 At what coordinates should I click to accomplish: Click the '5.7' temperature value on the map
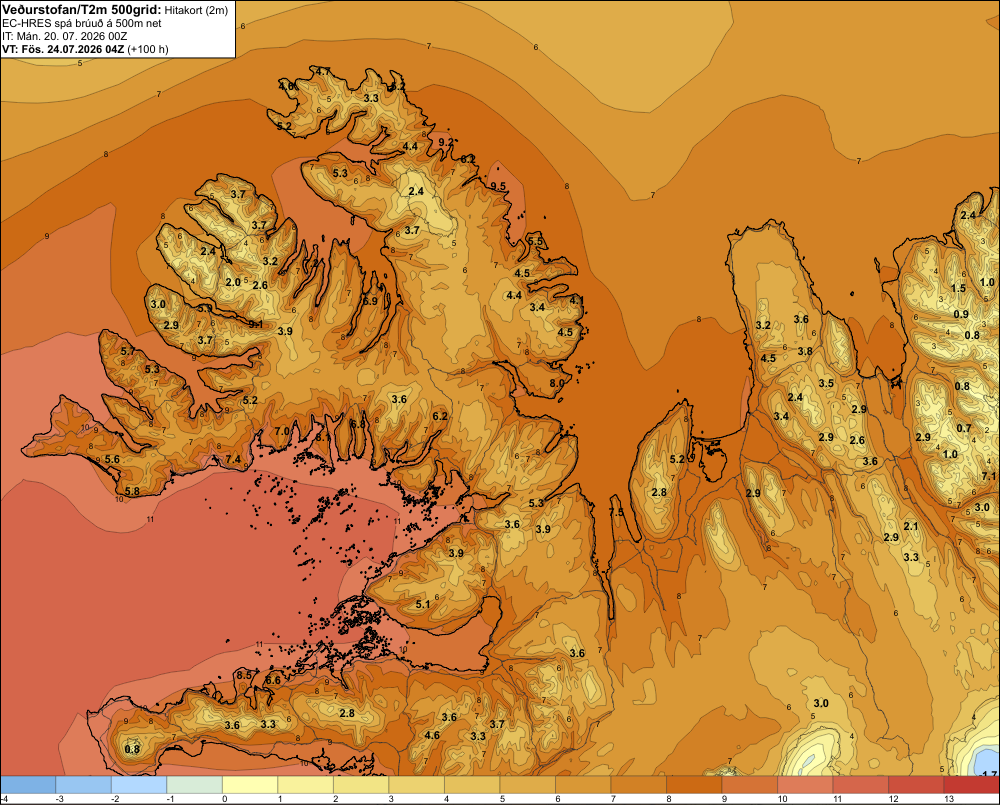pos(128,351)
